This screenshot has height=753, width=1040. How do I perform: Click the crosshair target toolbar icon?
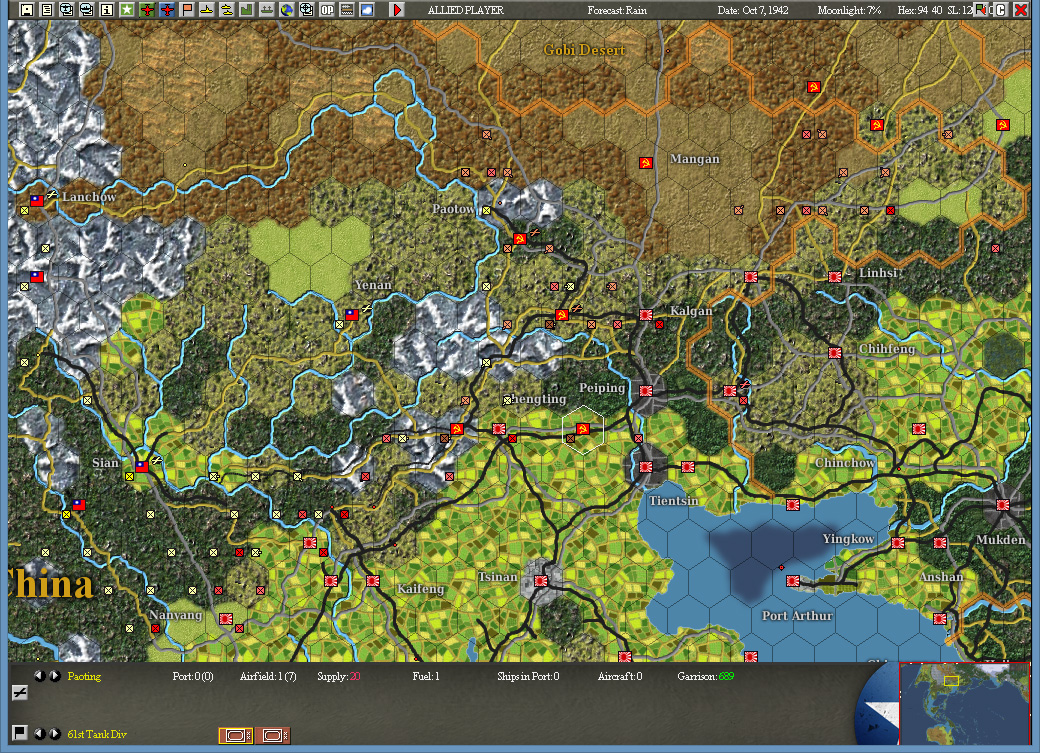tap(306, 10)
